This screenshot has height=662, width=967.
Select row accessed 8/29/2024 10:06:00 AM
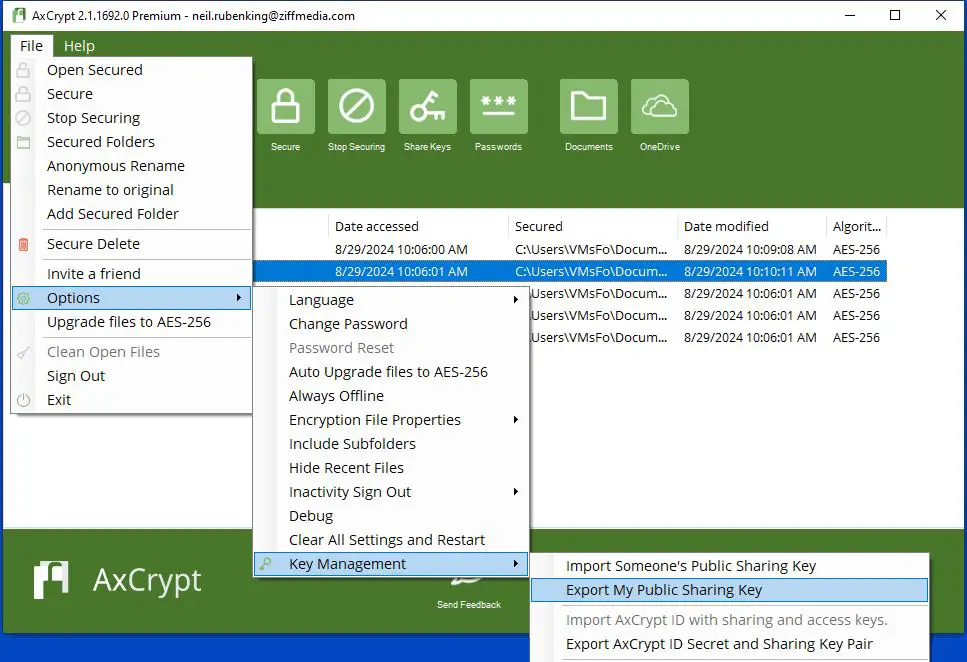point(570,250)
